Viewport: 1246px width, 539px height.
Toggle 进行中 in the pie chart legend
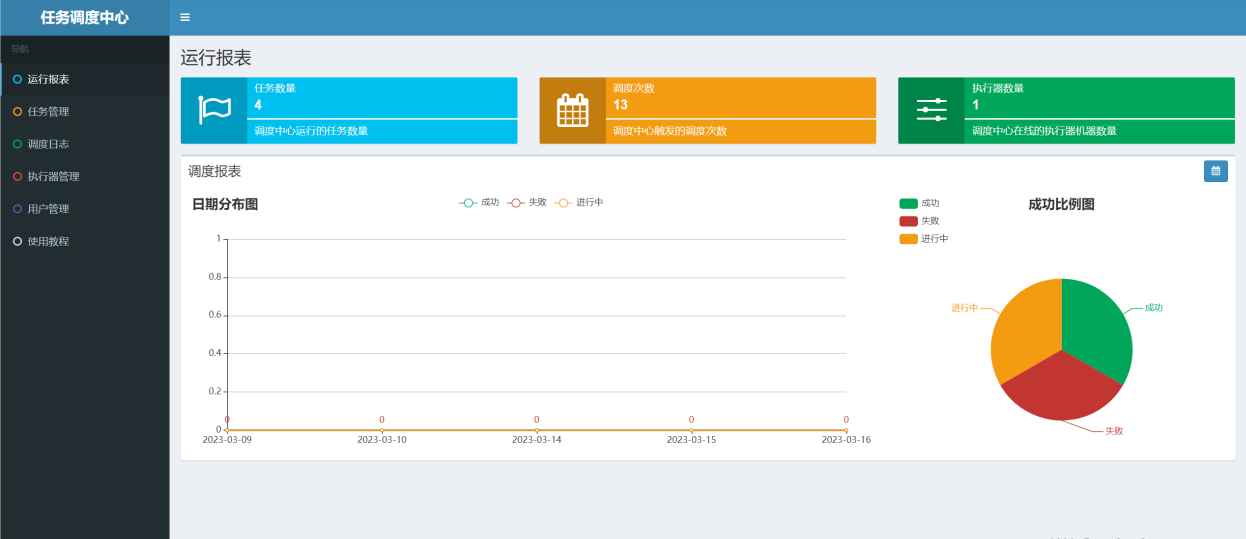(x=924, y=239)
